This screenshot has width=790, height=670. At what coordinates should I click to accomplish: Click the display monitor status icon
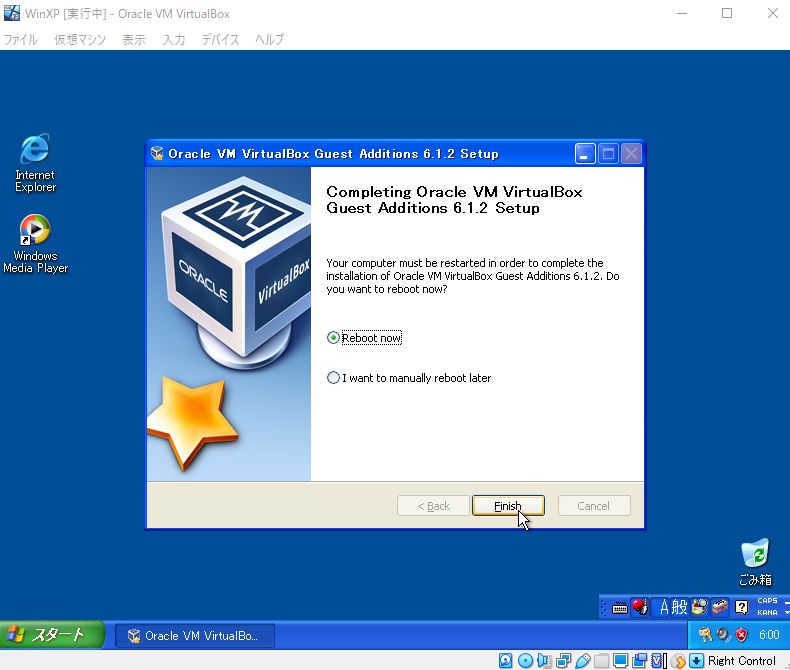(x=621, y=660)
